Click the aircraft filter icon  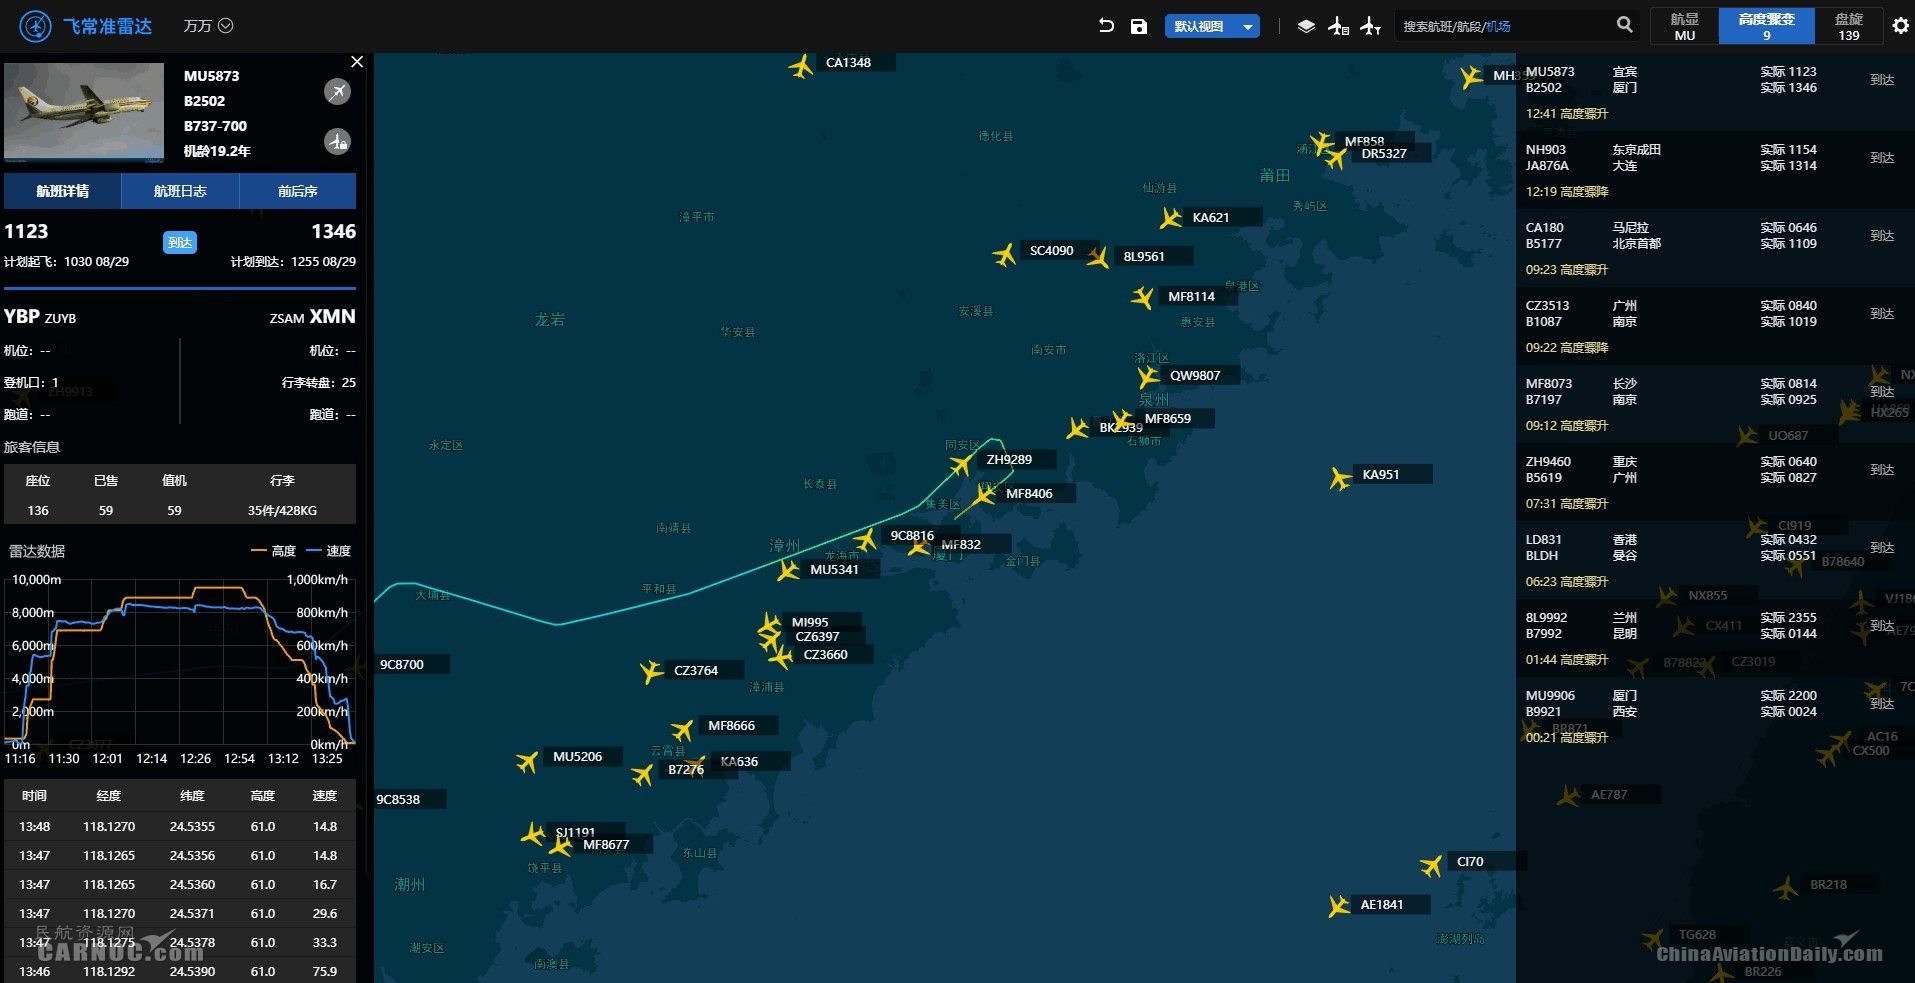coord(1371,26)
